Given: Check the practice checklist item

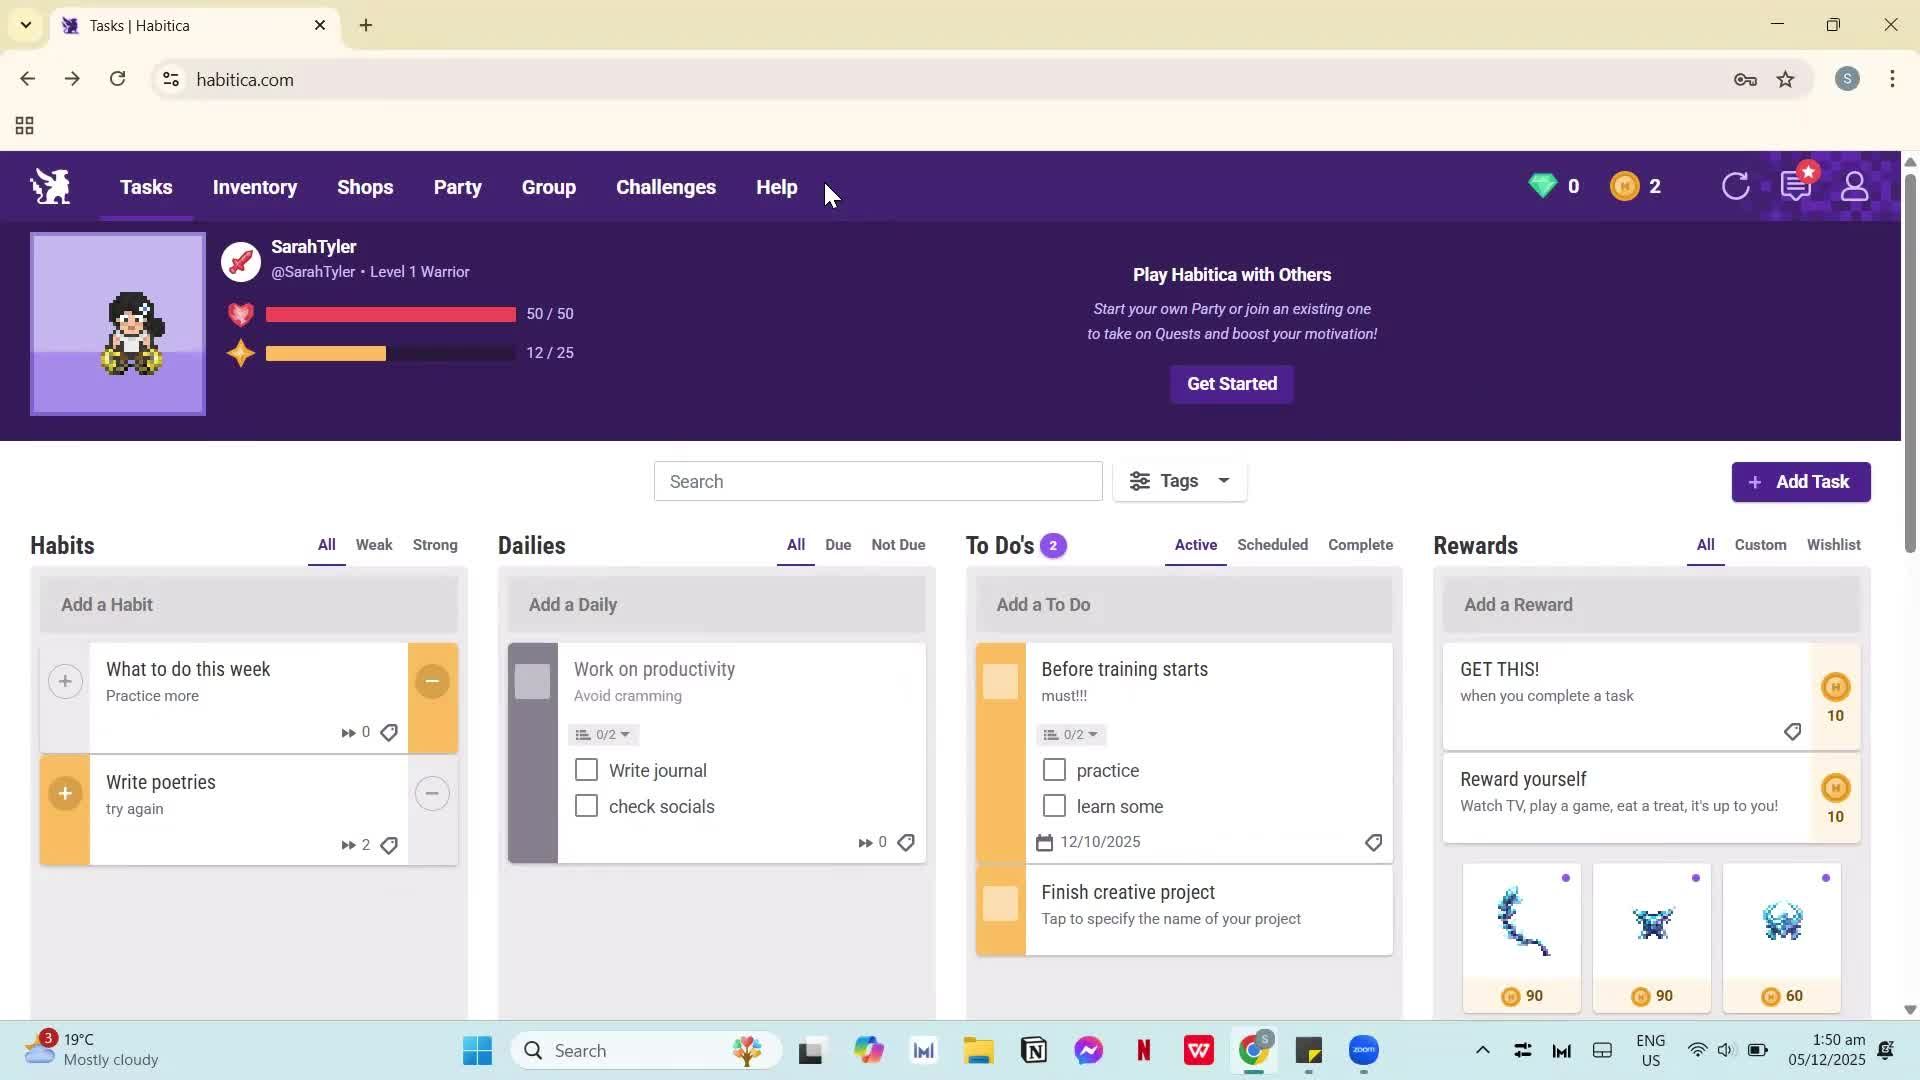Looking at the screenshot, I should tap(1054, 769).
